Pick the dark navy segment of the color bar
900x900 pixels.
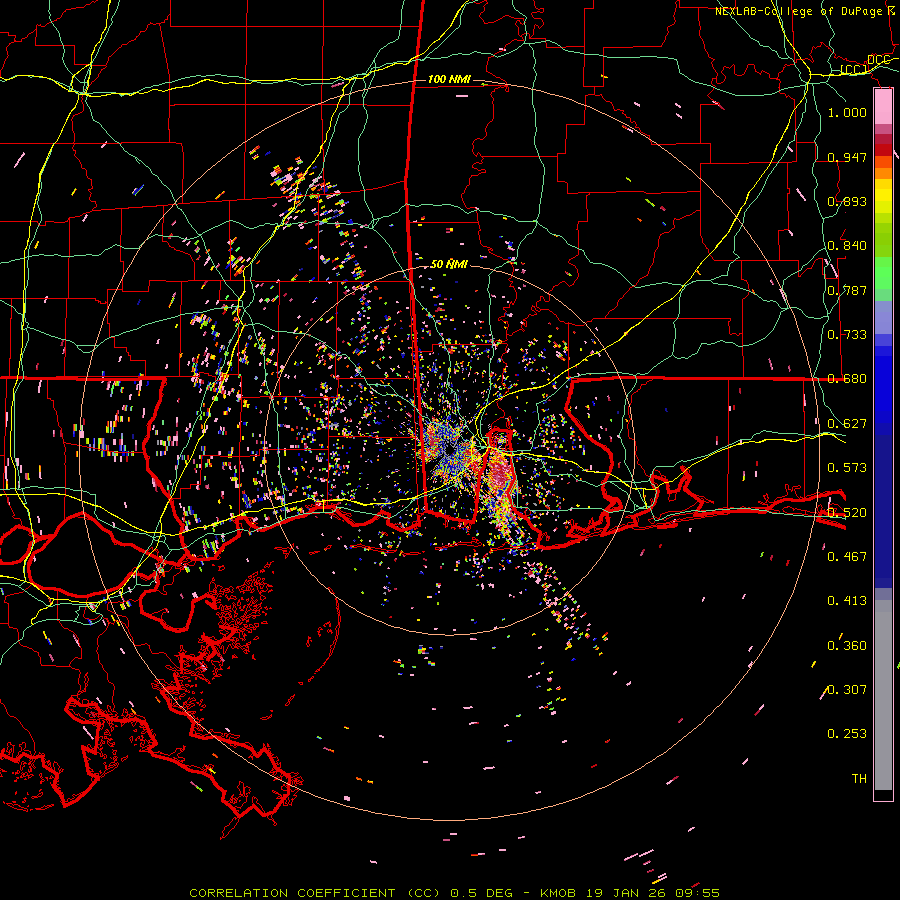(x=883, y=511)
